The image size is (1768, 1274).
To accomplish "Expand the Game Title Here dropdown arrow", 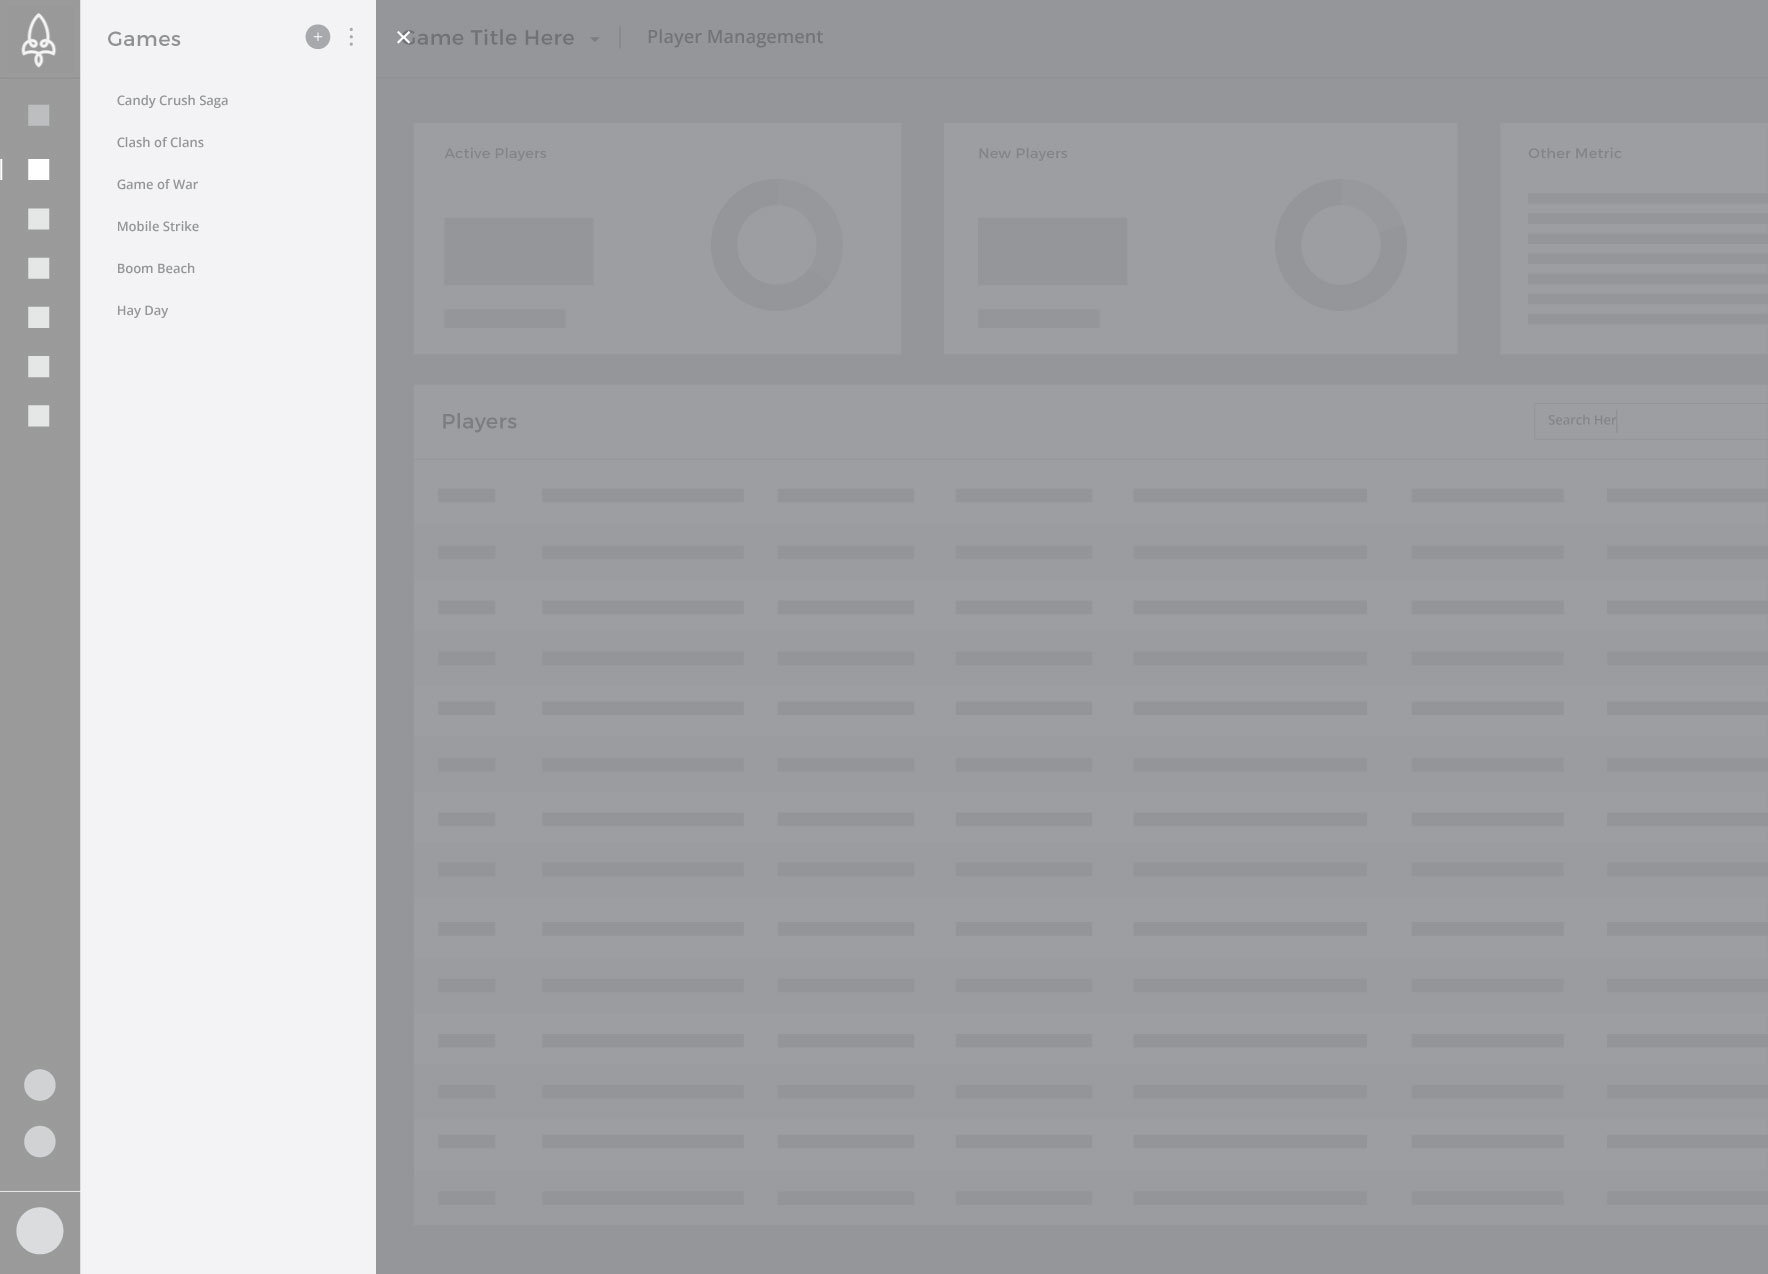I will point(594,39).
